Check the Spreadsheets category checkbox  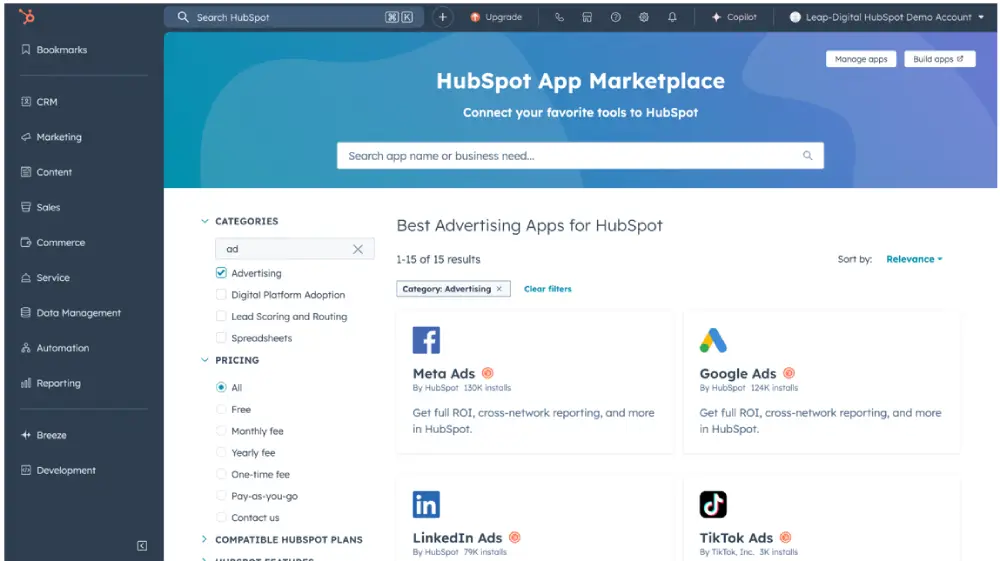pos(221,338)
